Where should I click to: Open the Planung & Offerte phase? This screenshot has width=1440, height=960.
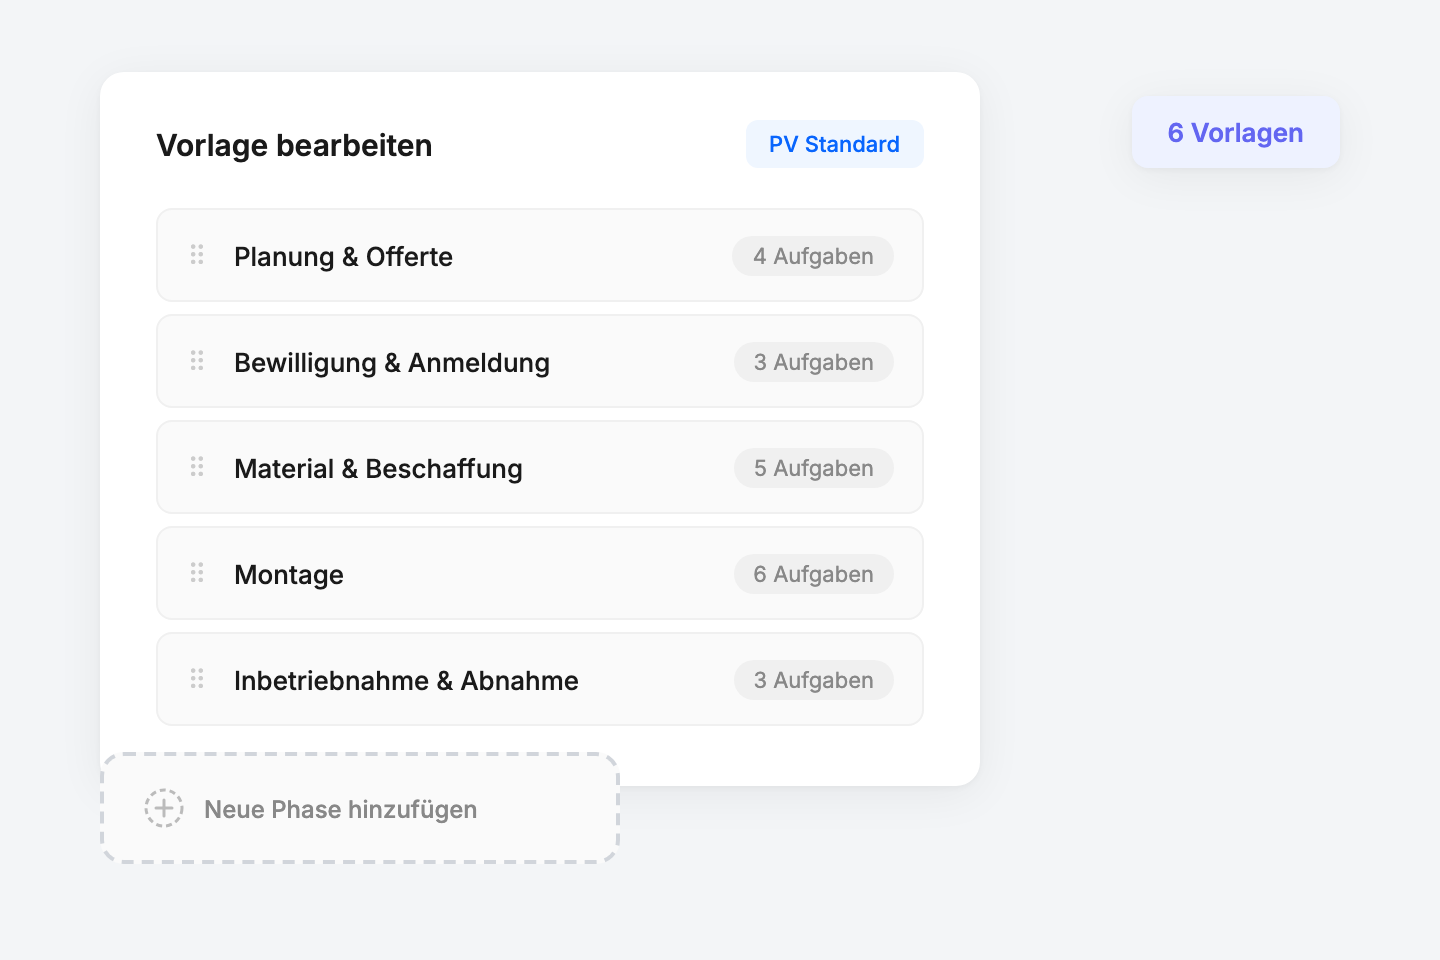coord(343,256)
